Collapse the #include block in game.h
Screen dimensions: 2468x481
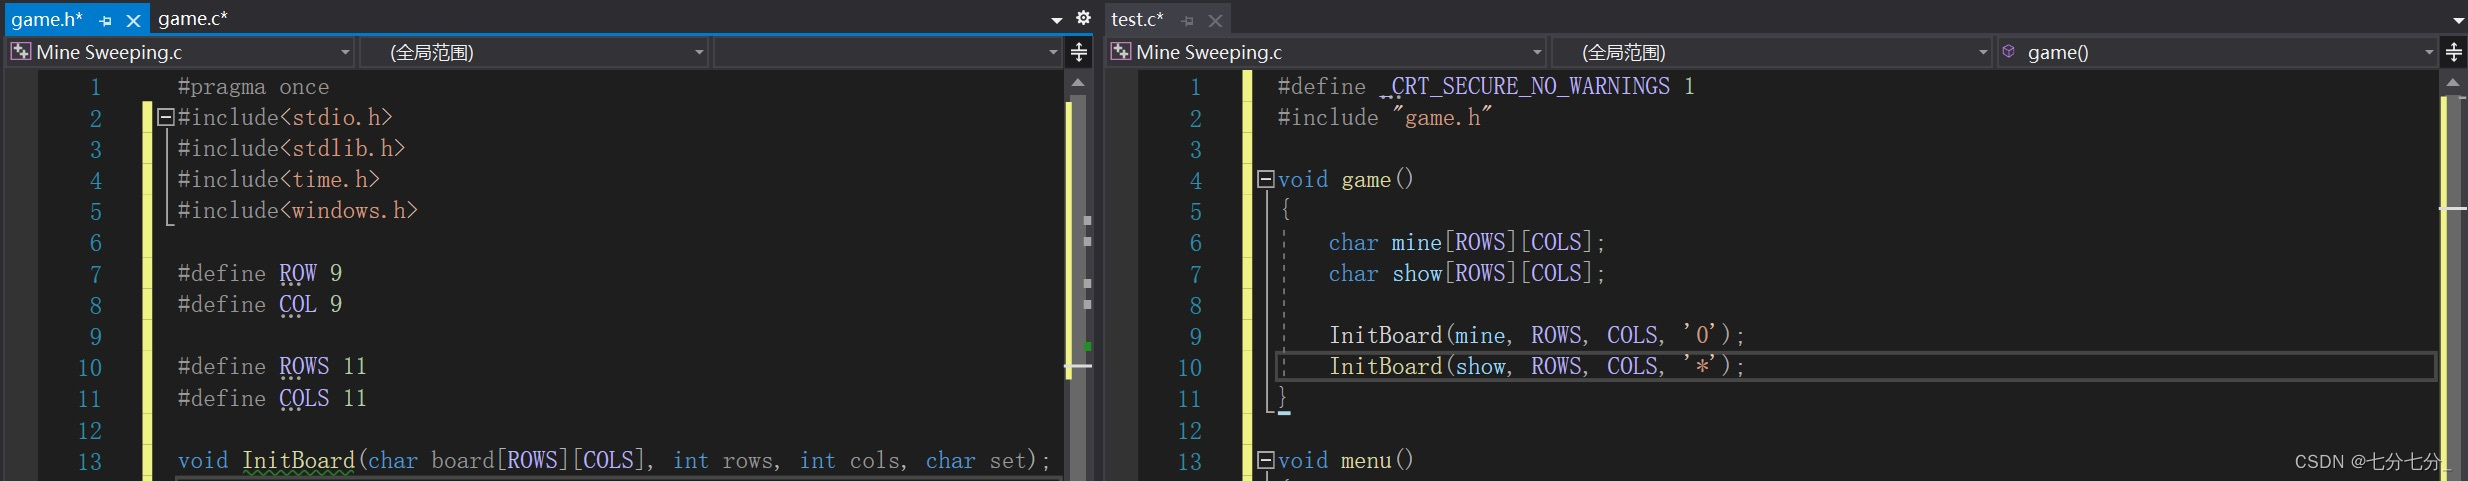166,118
